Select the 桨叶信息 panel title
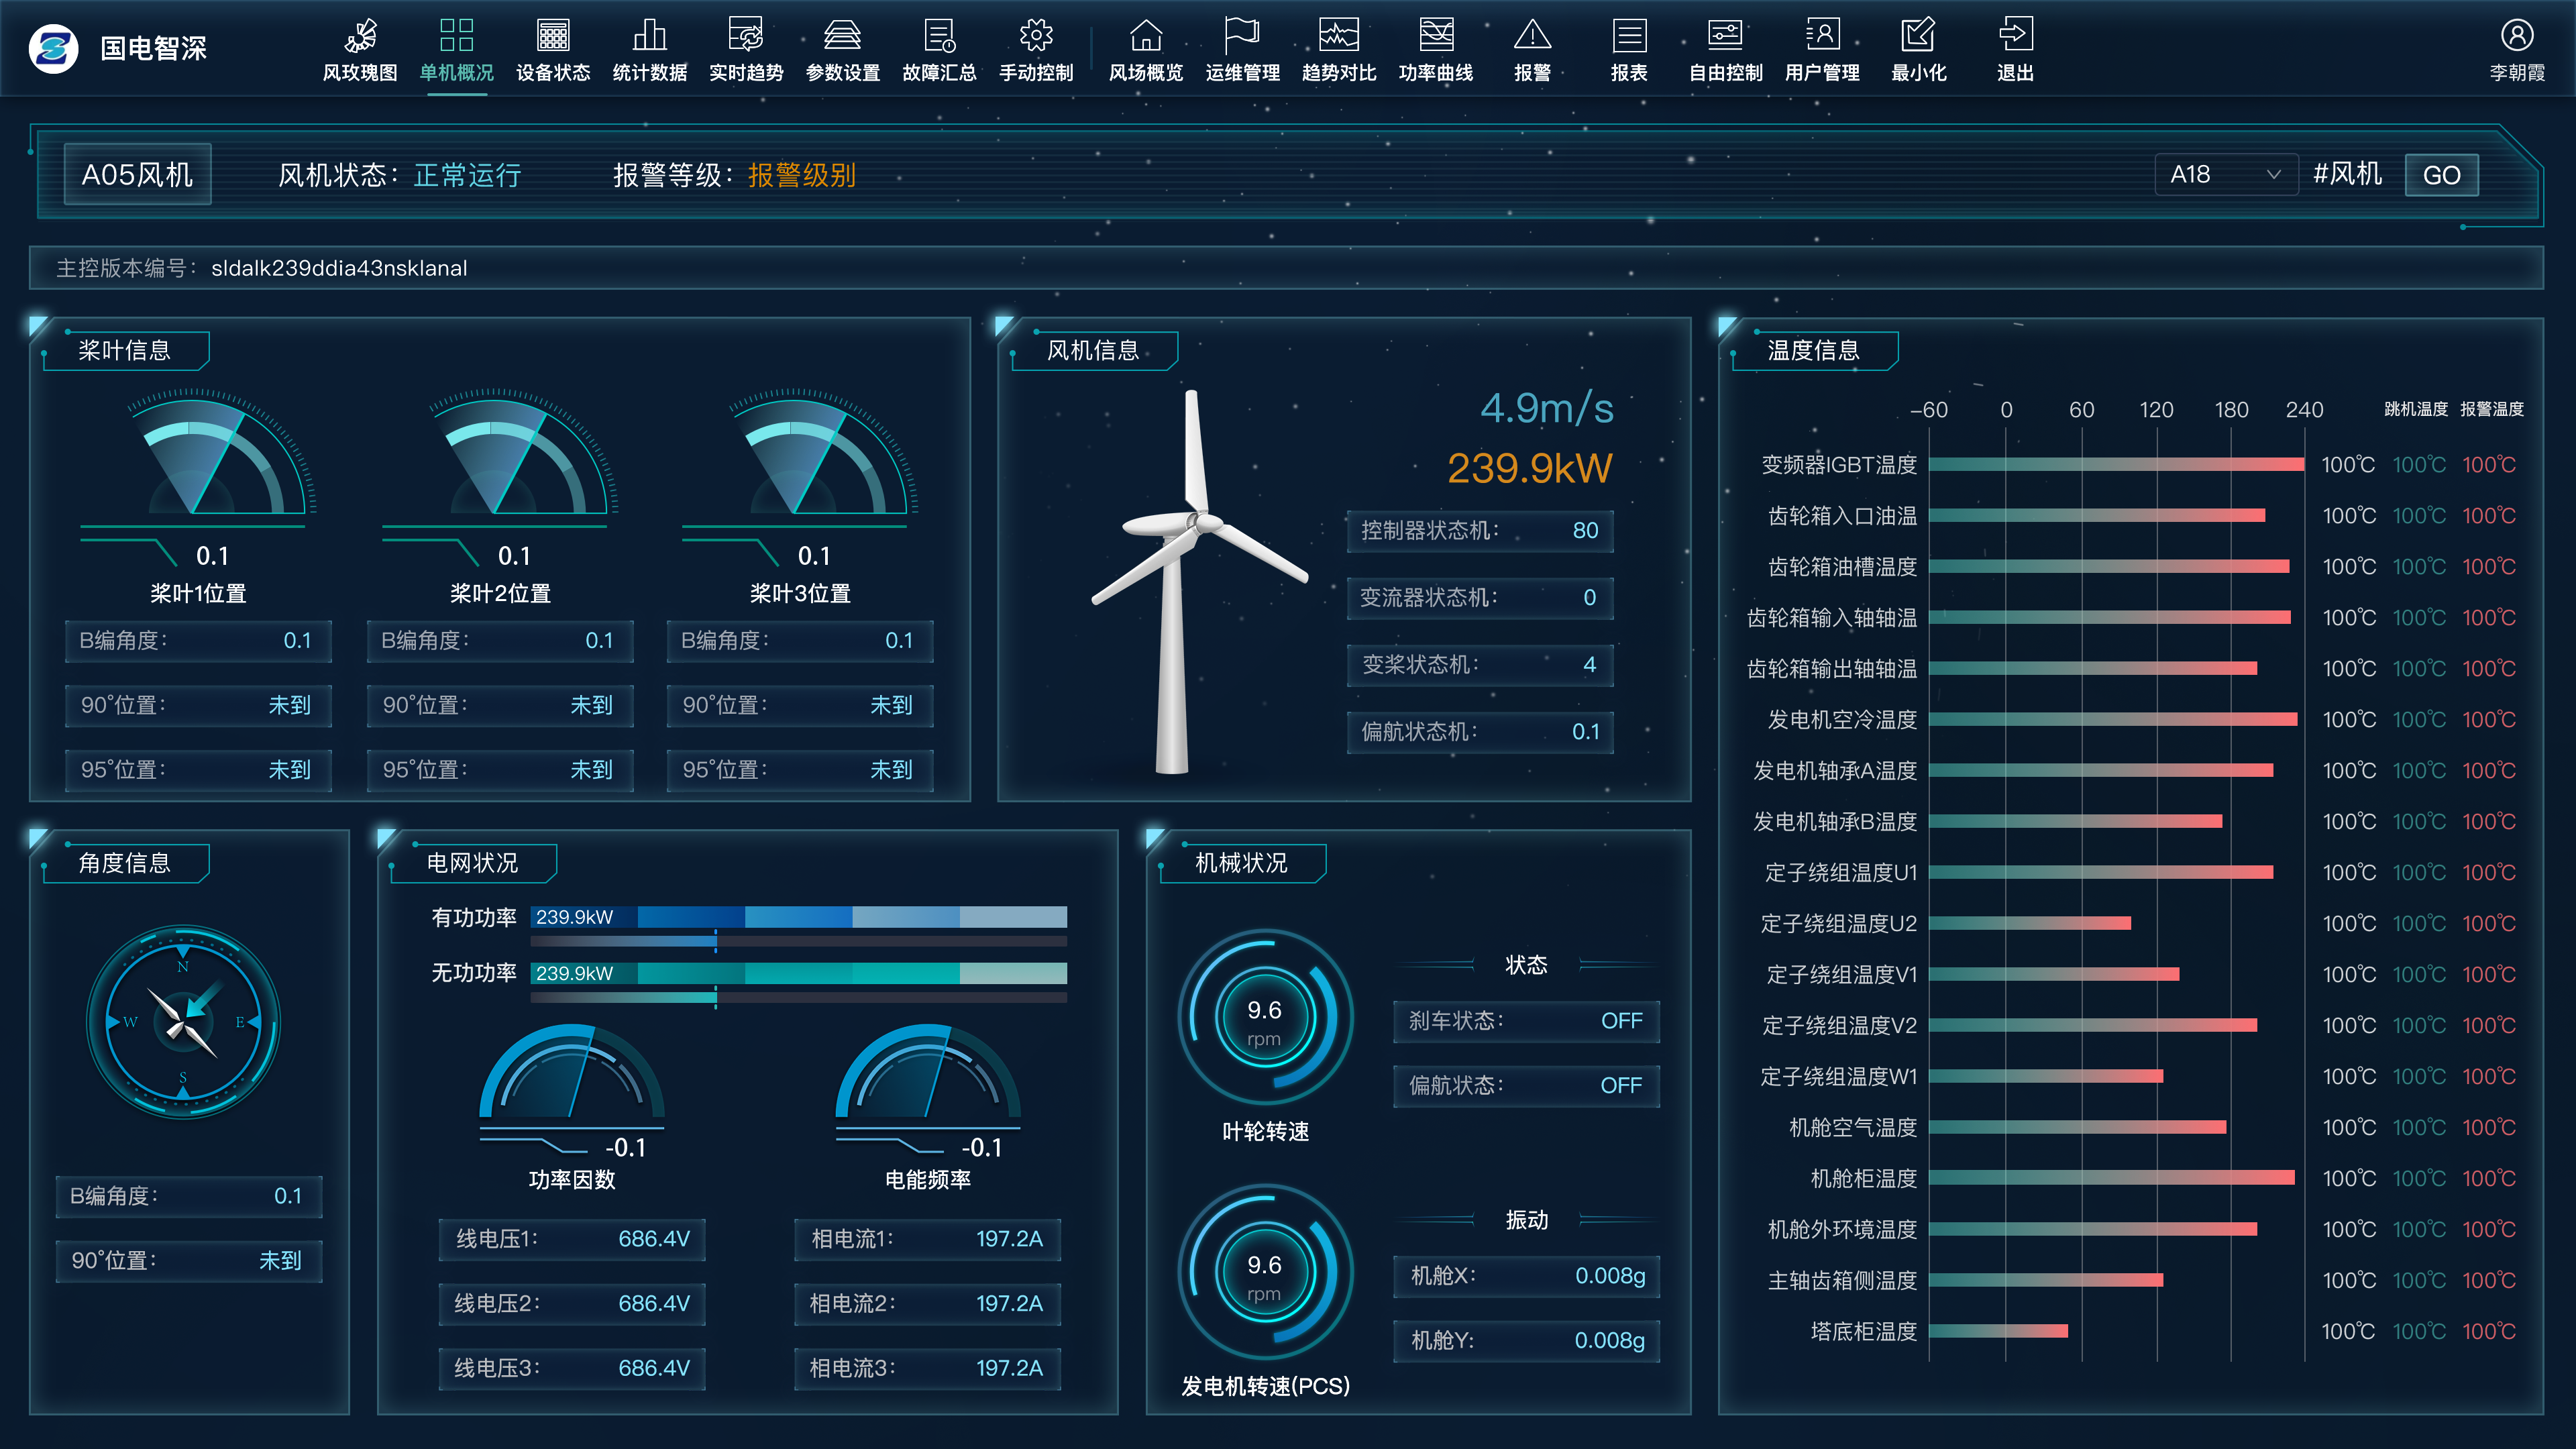This screenshot has height=1449, width=2576. 124,351
